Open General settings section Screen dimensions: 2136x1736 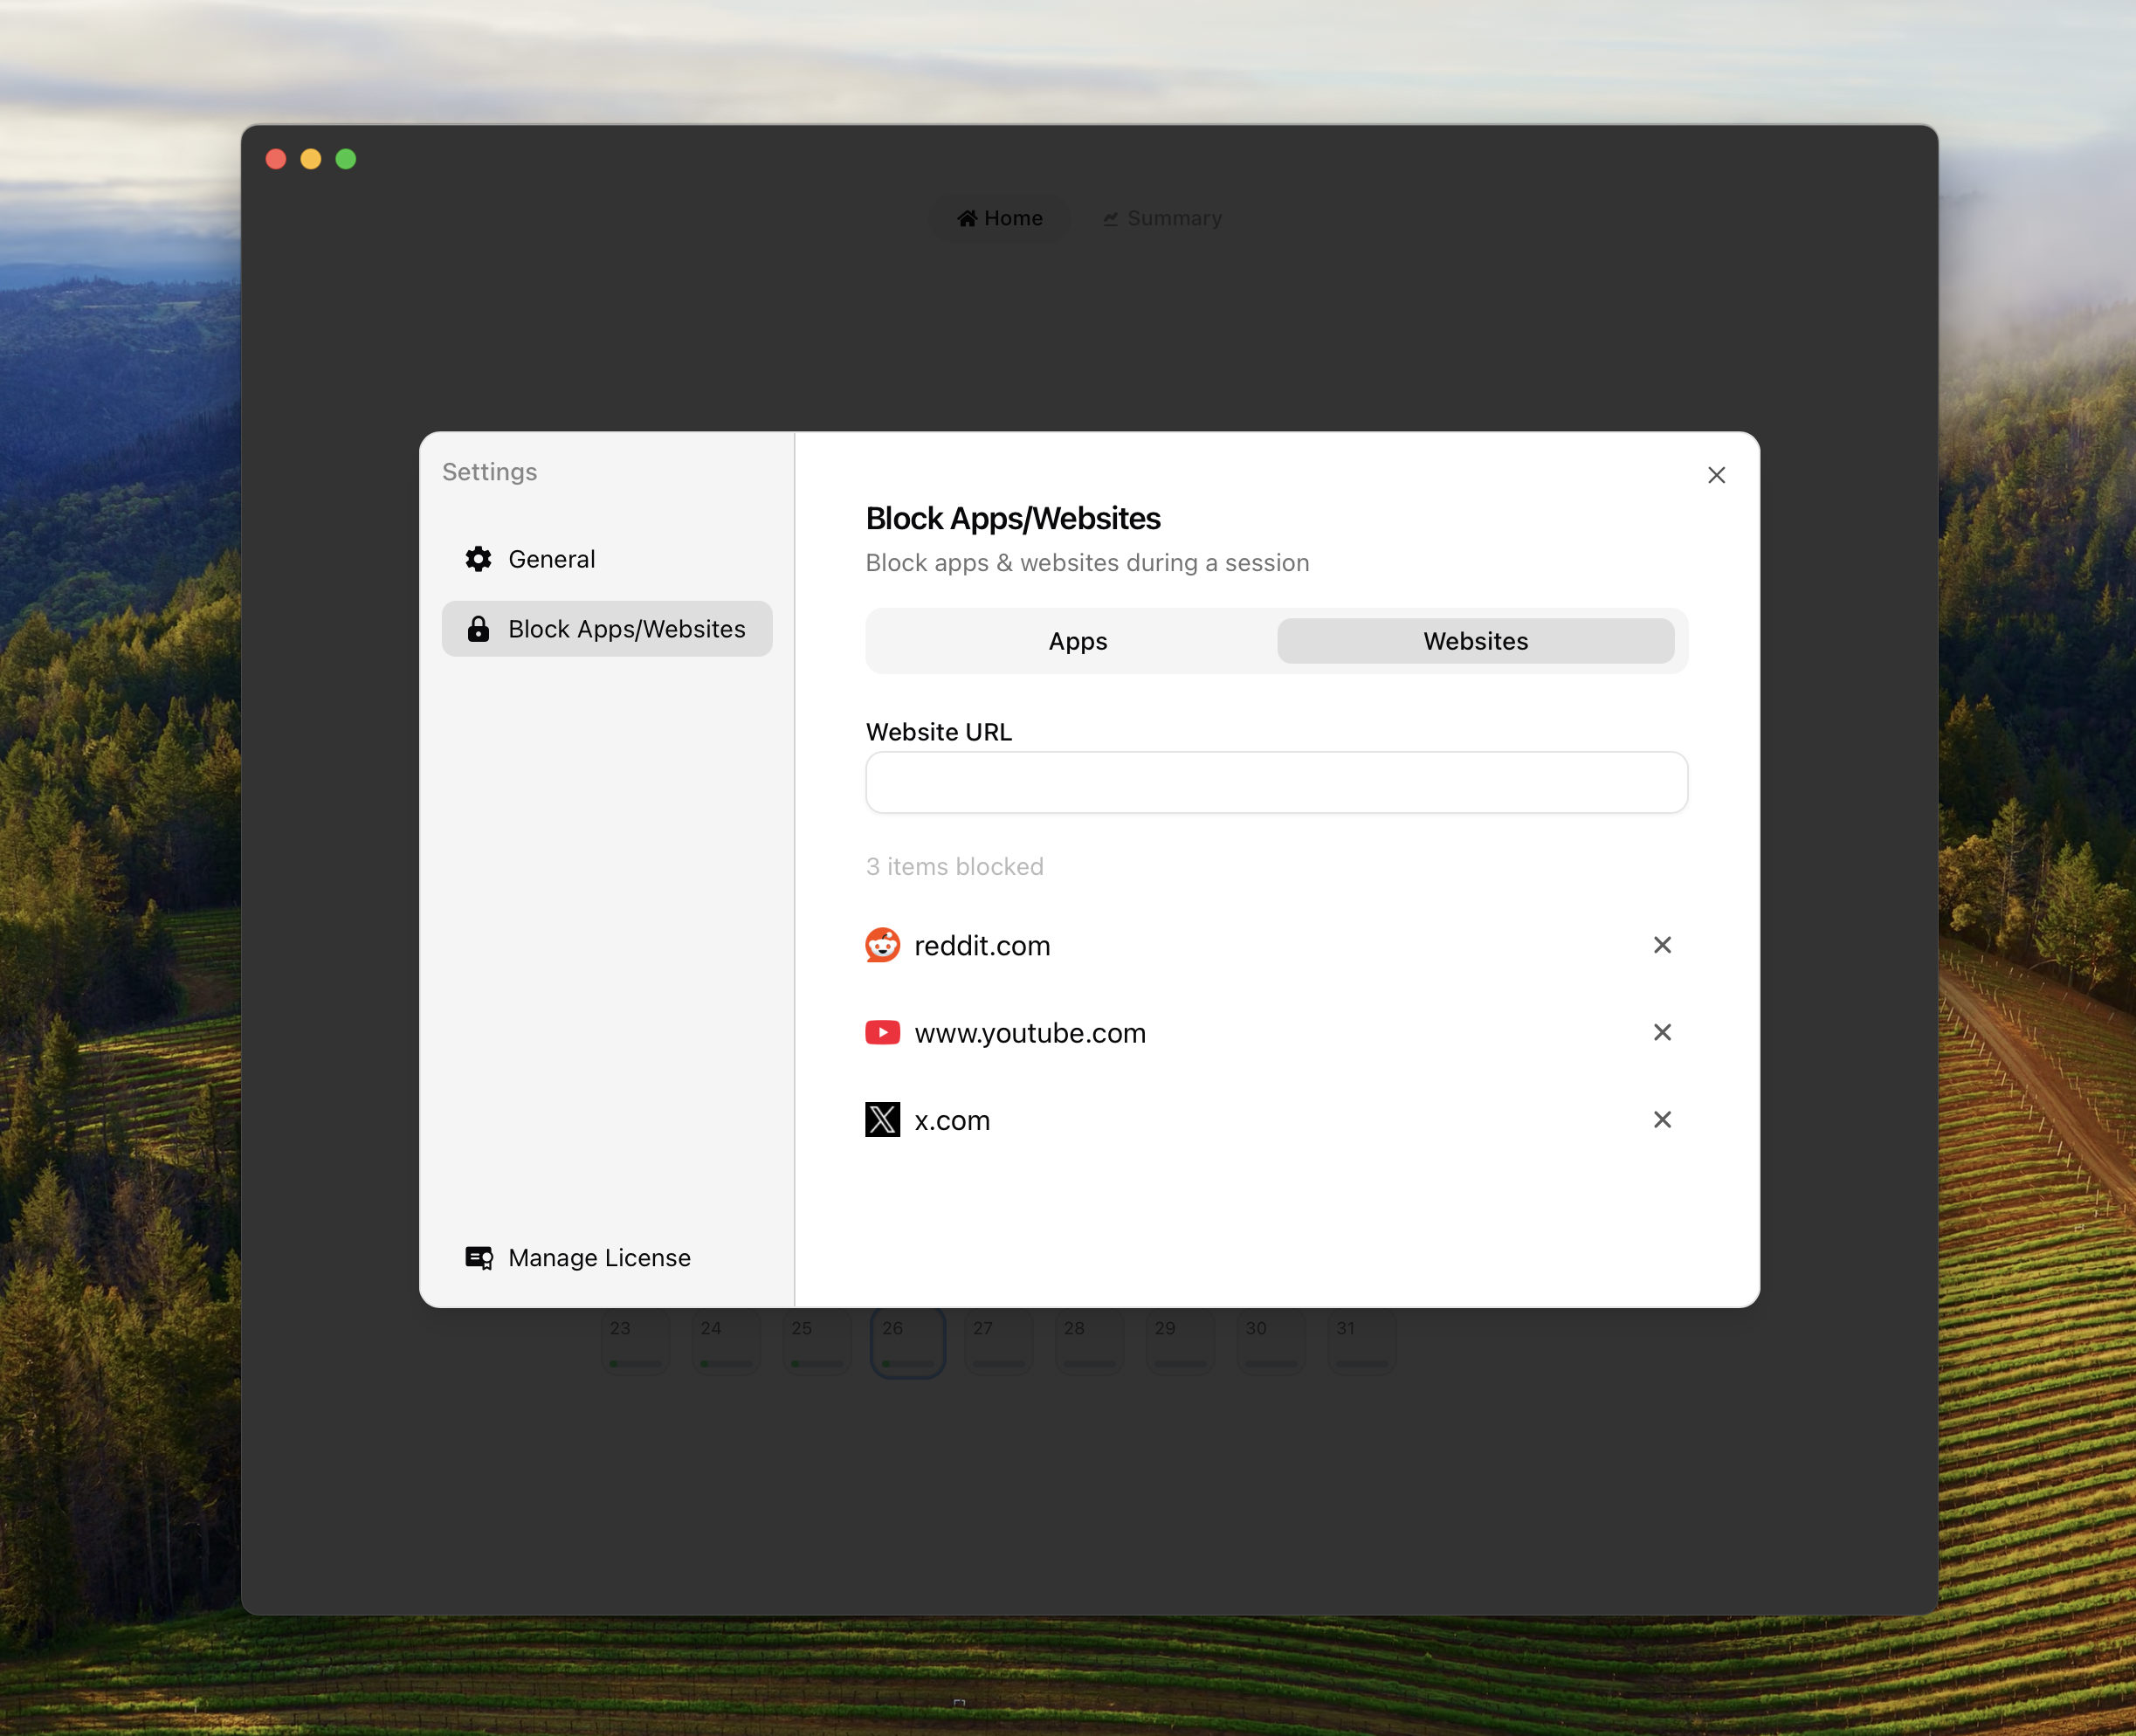tap(551, 559)
